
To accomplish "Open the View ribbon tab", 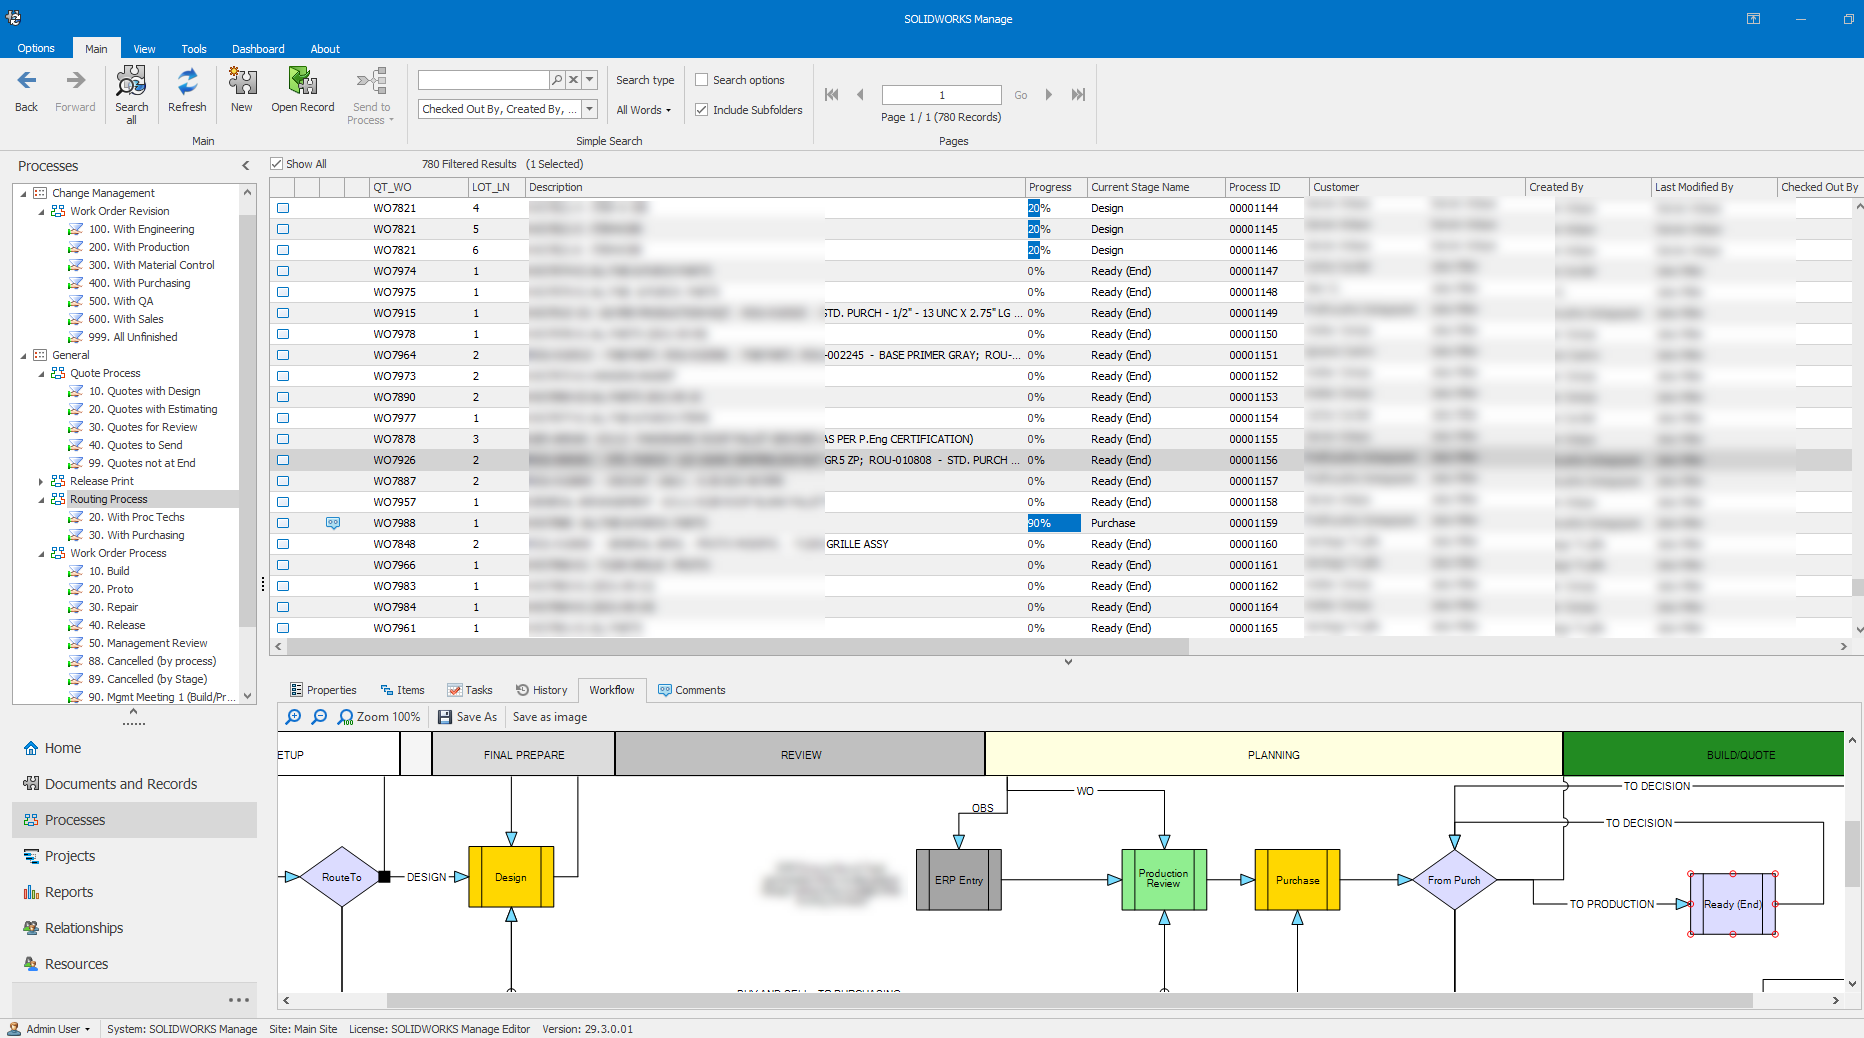I will point(144,49).
